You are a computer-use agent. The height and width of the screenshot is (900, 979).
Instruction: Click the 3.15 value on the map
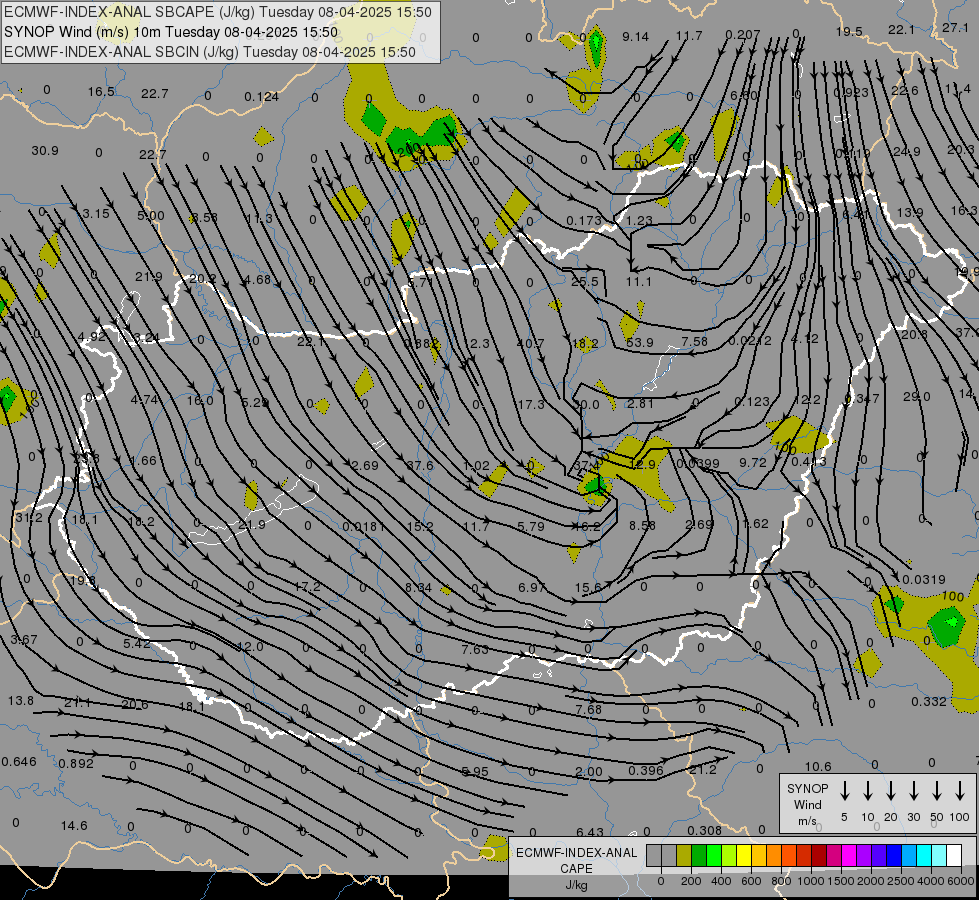tap(96, 214)
